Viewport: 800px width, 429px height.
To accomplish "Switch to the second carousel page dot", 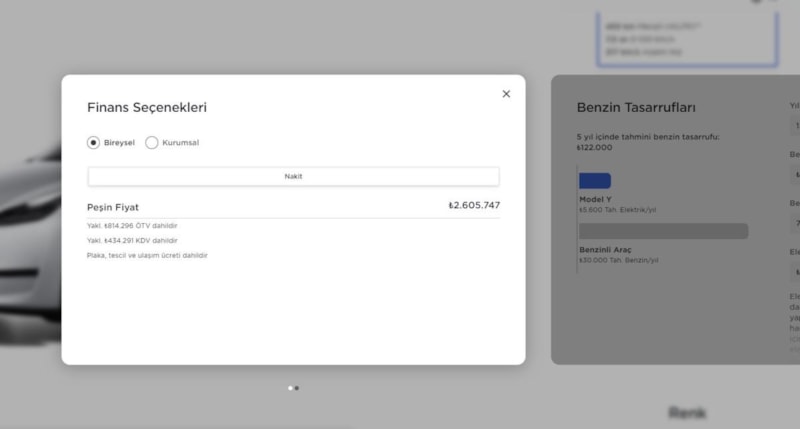I will [297, 388].
